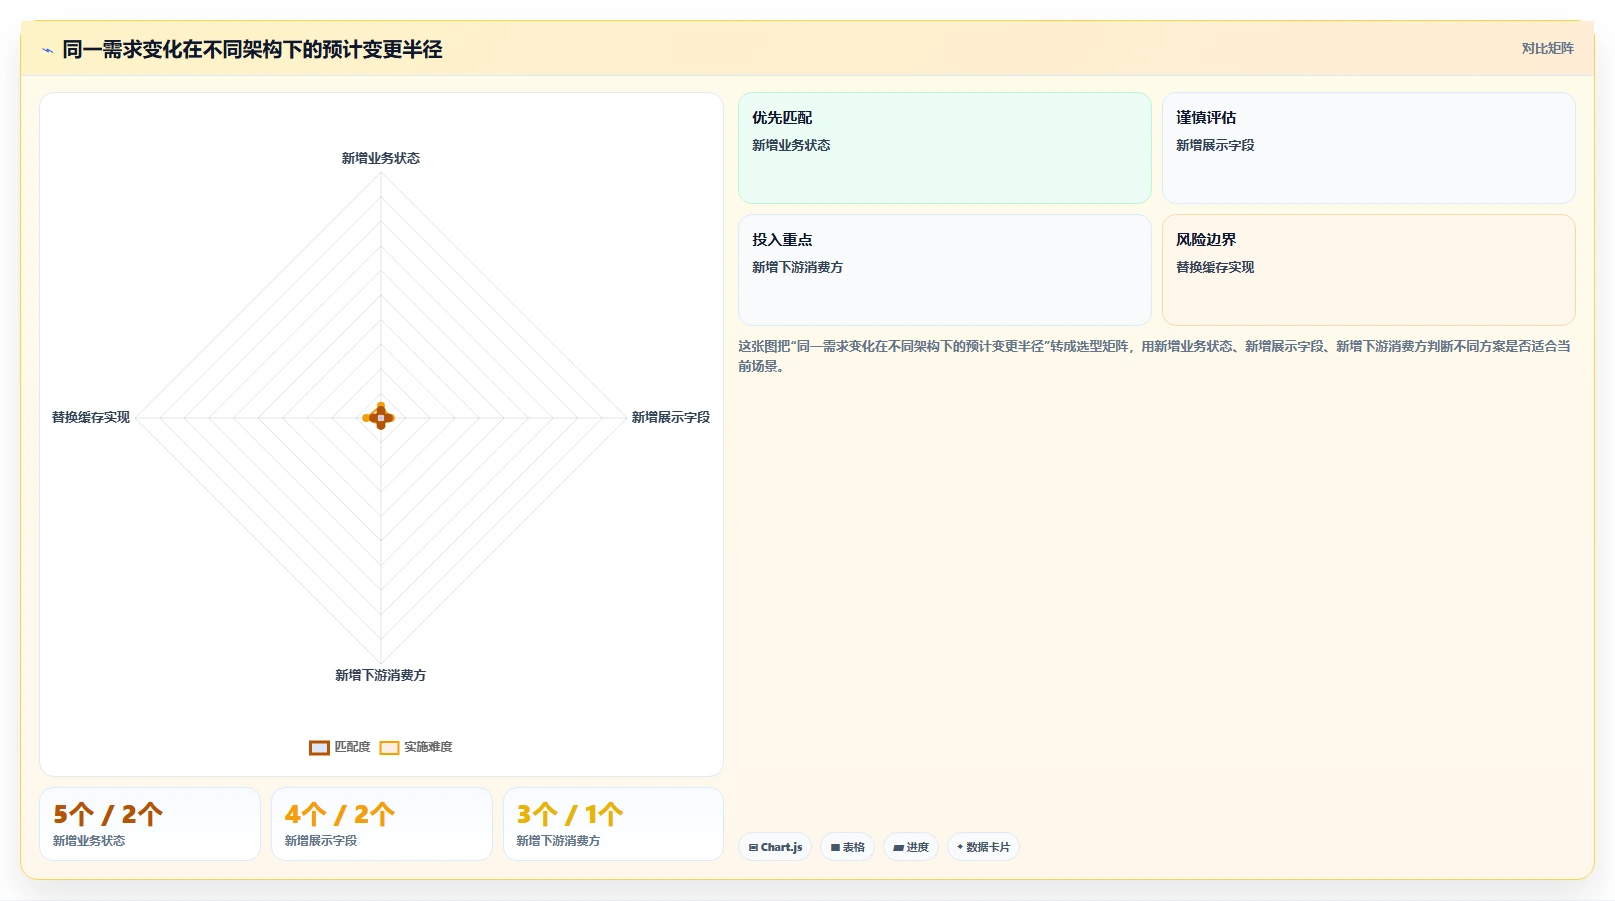Click the 进度 chip icon
The width and height of the screenshot is (1615, 901).
[898, 847]
